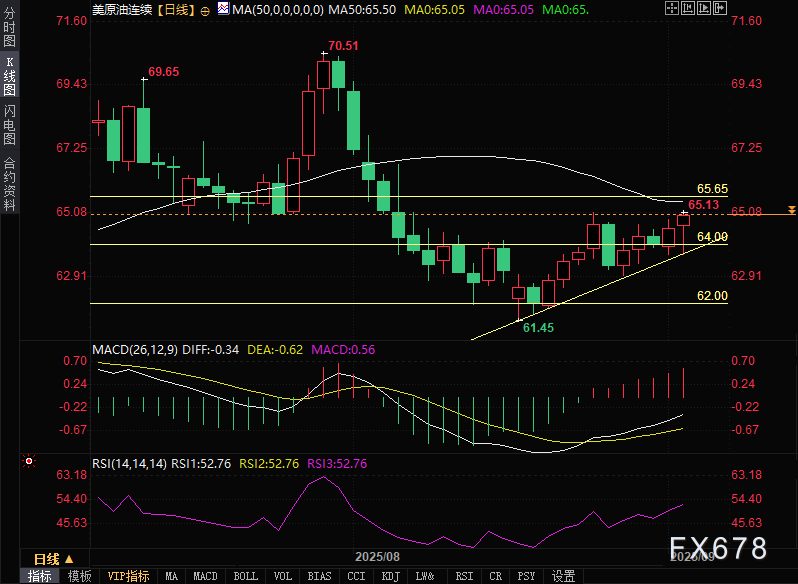Viewport: 798px width, 584px height.
Task: Click the 65.65 resistance line label
Action: (x=712, y=189)
